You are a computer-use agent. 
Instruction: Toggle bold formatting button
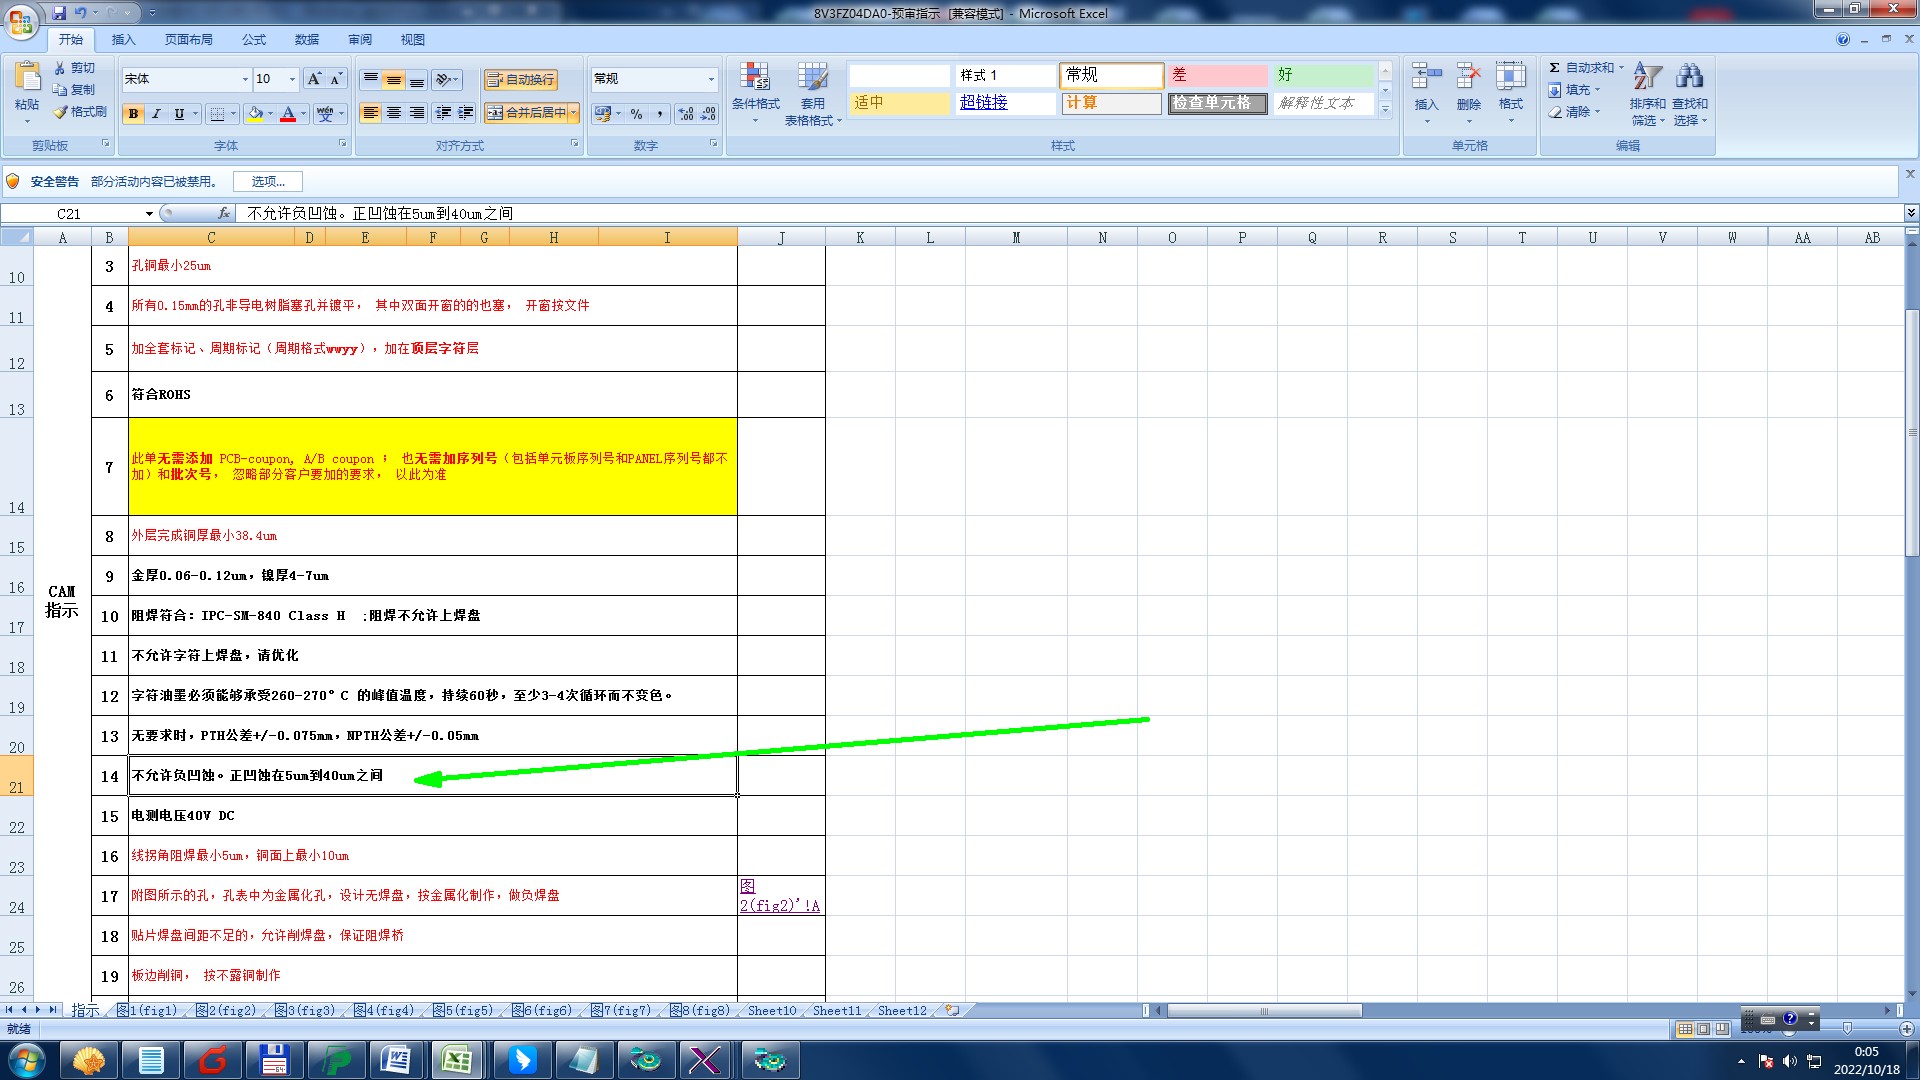click(133, 114)
